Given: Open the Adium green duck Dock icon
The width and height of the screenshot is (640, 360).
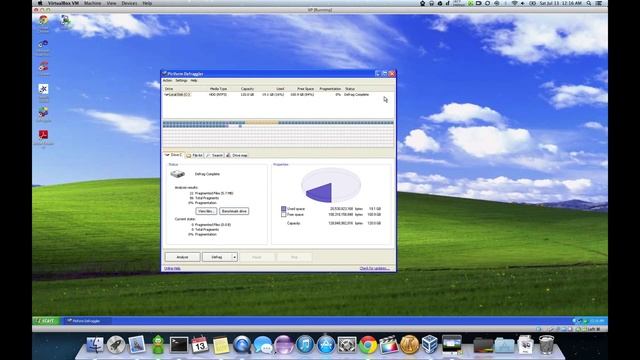Looking at the screenshot, I should tap(158, 344).
